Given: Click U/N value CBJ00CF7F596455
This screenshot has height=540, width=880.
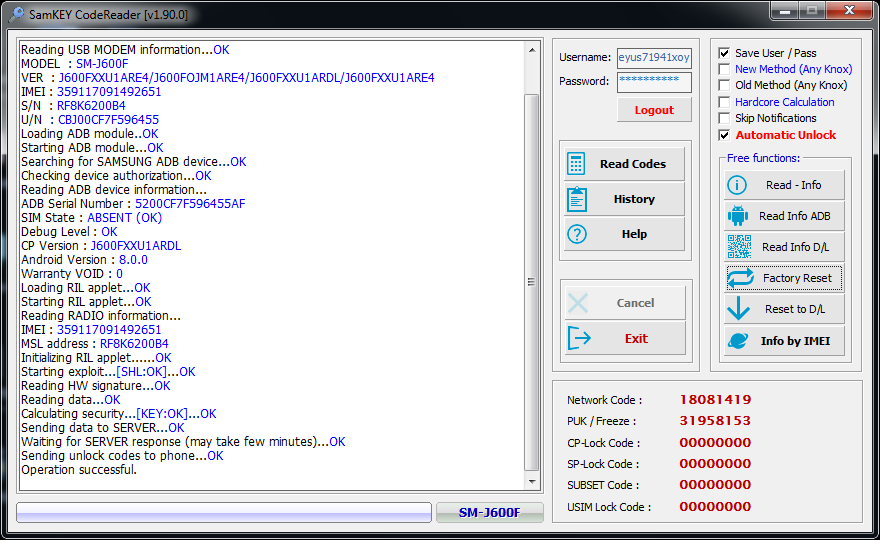Looking at the screenshot, I should pos(108,120).
